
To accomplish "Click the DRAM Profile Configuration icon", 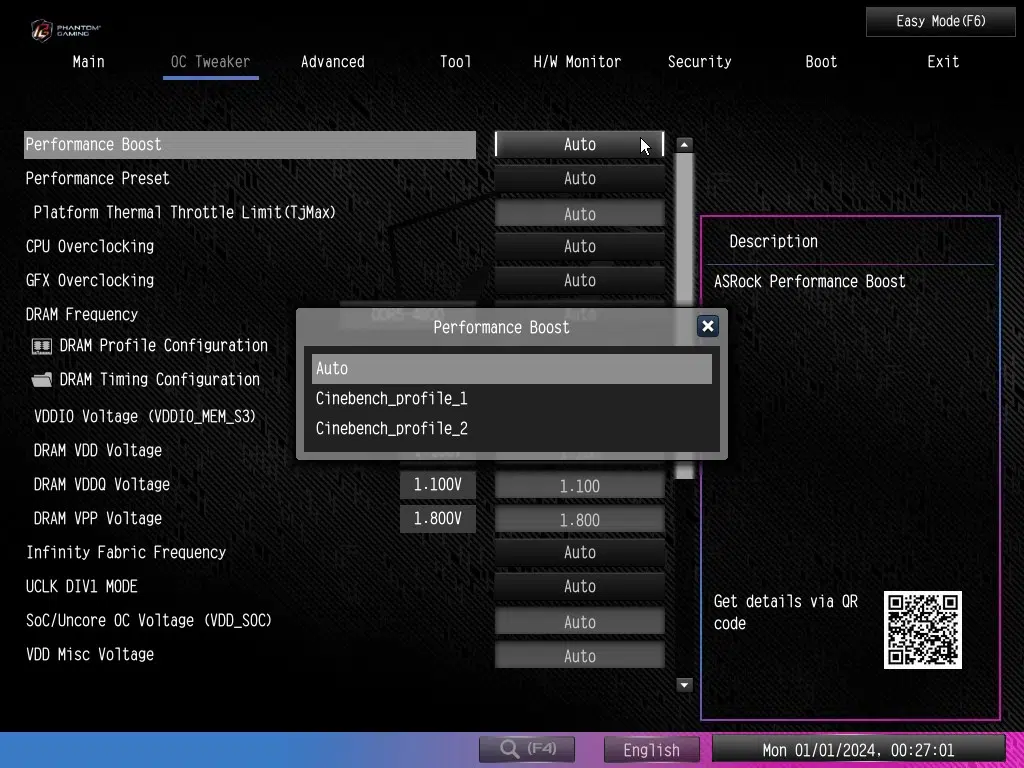I will (42, 346).
